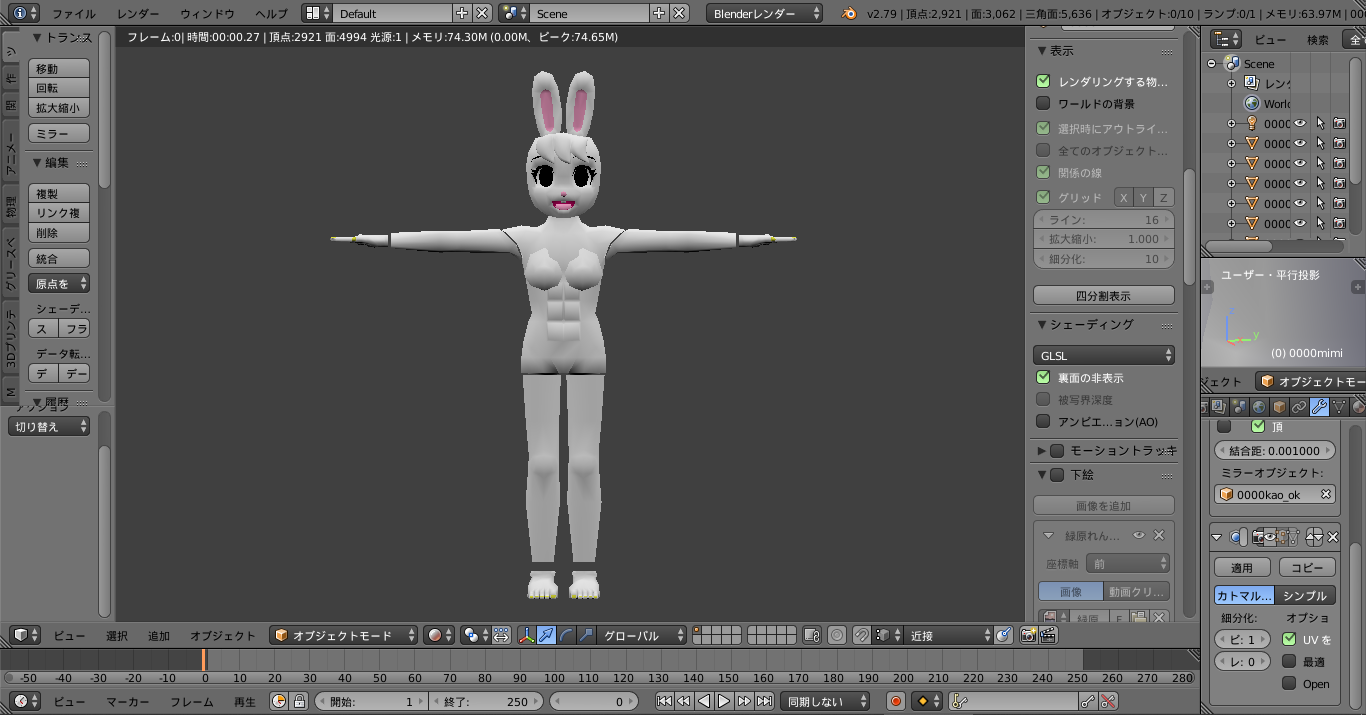Image resolution: width=1366 pixels, height=715 pixels.
Task: Open the Object properties cube tab
Action: 1279,407
